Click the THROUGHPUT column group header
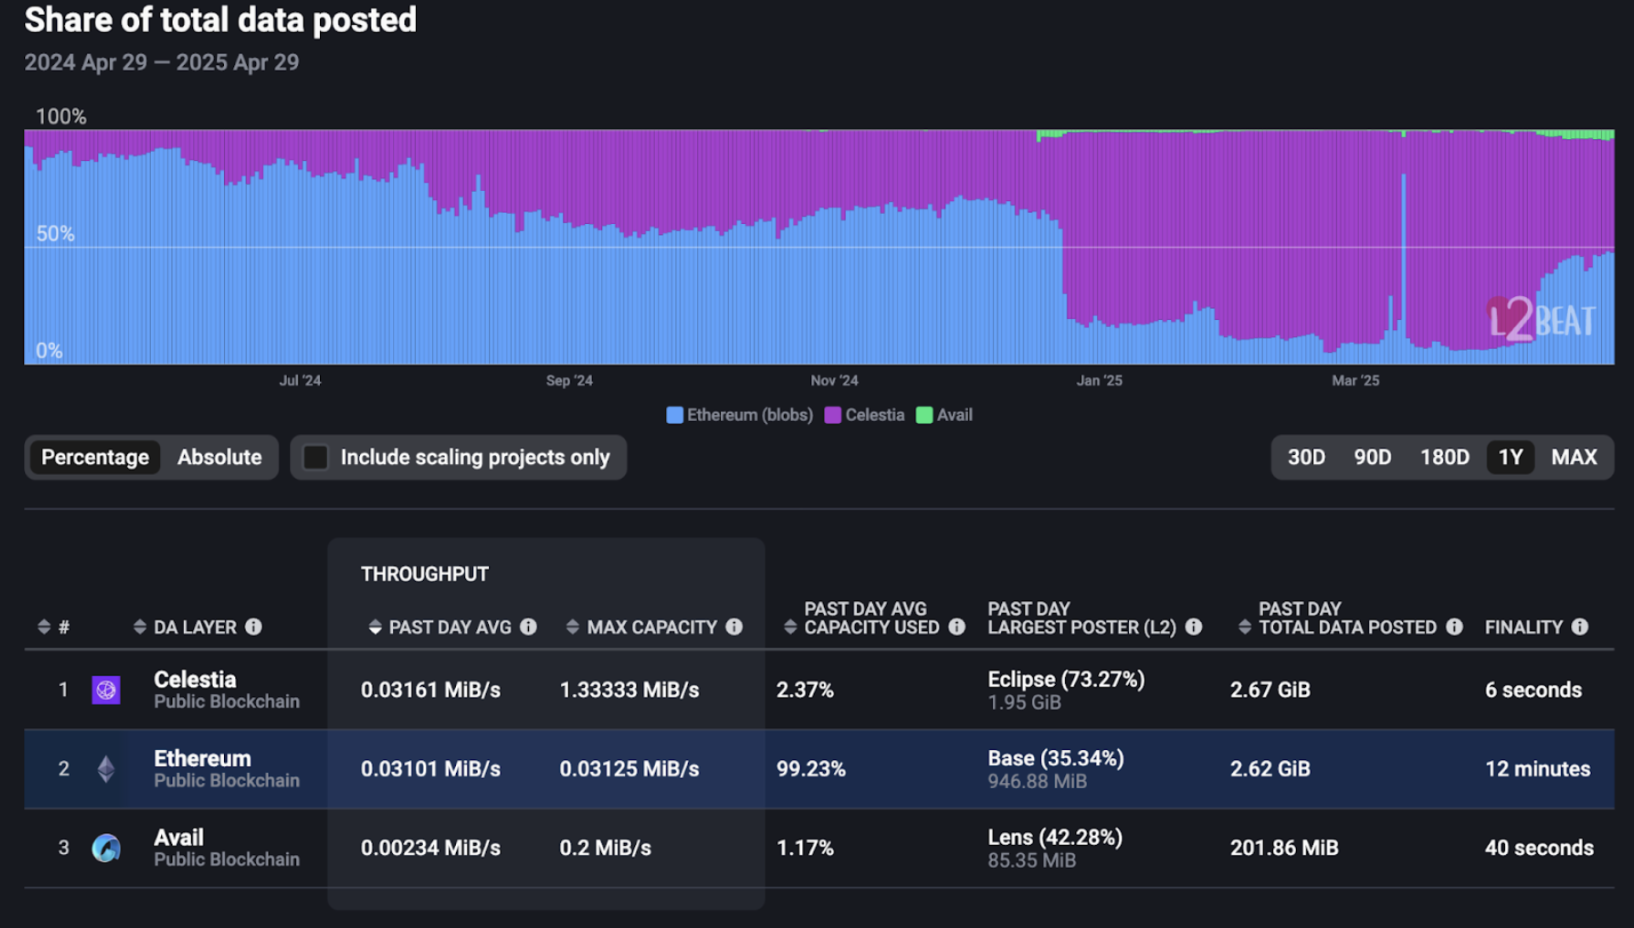This screenshot has height=928, width=1634. pos(425,574)
